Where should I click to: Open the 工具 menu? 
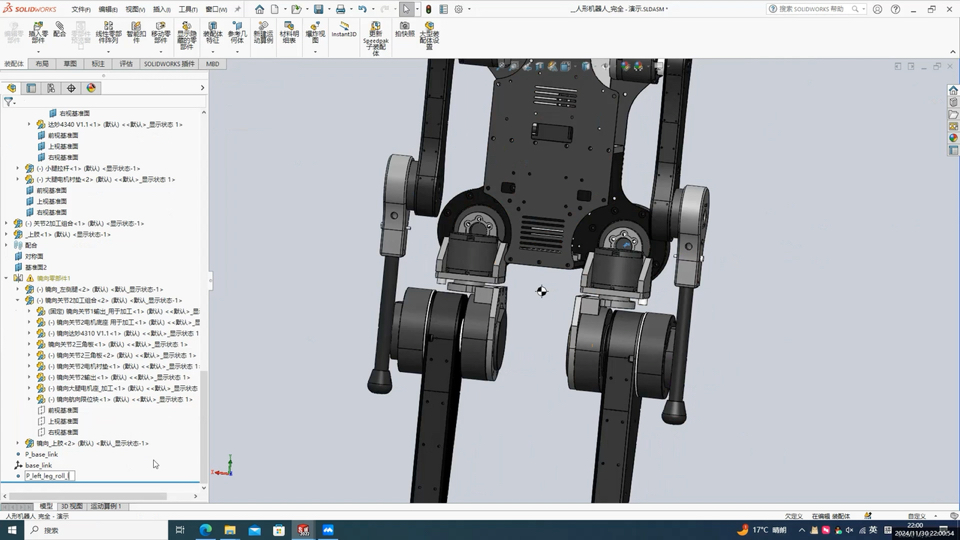(187, 9)
